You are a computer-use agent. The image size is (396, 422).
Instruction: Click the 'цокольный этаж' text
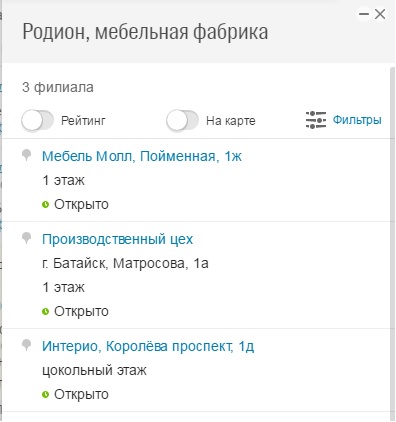click(94, 370)
